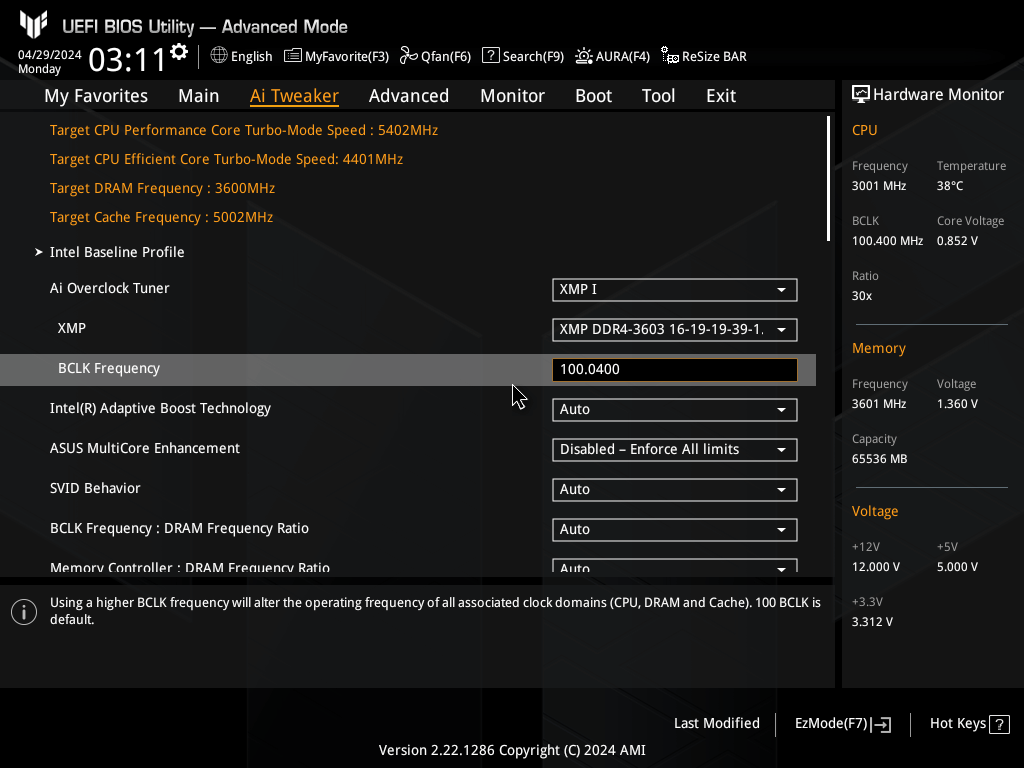This screenshot has width=1024, height=768.
Task: Open Qfan(F6) fan control
Action: coord(435,56)
